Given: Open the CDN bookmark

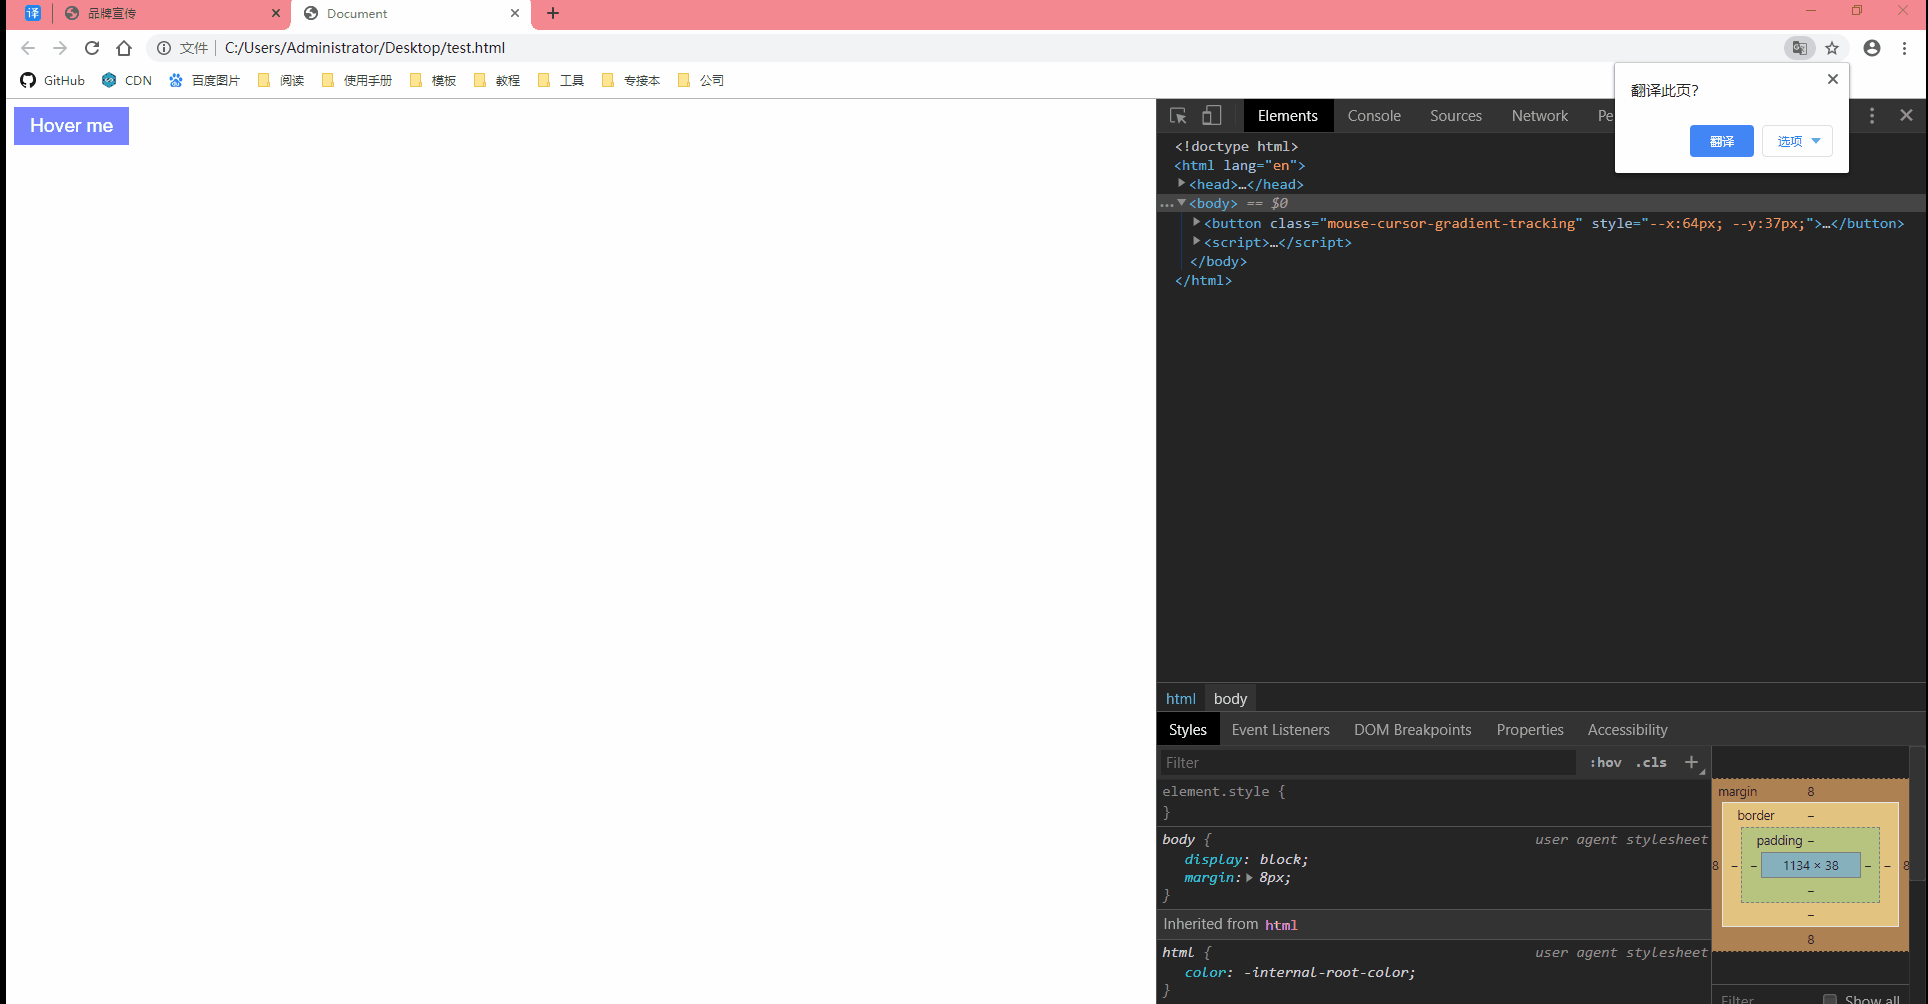Looking at the screenshot, I should (127, 80).
